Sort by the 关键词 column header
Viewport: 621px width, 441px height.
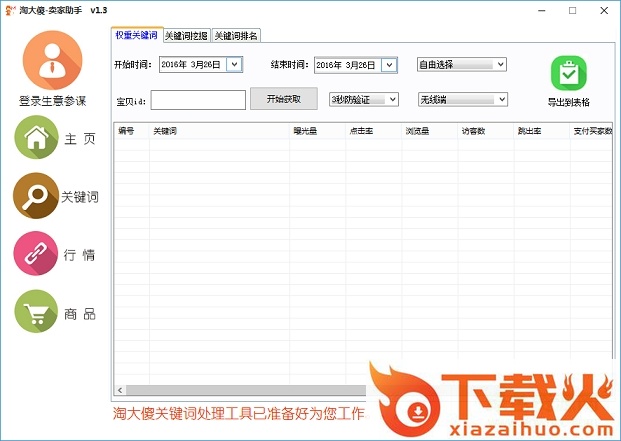coord(219,131)
